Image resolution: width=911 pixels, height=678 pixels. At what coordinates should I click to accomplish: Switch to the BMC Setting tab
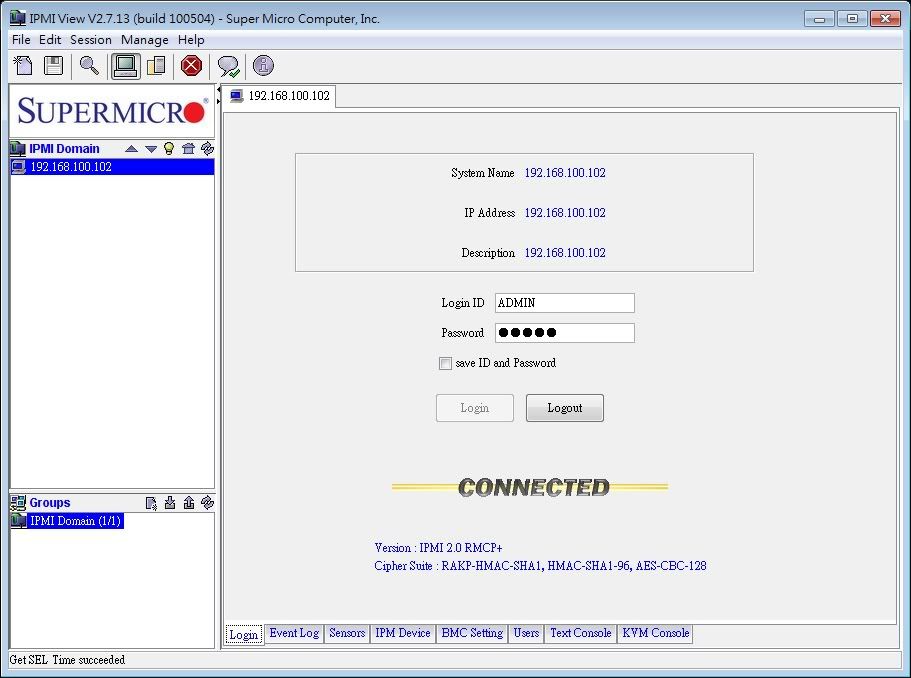[x=472, y=633]
